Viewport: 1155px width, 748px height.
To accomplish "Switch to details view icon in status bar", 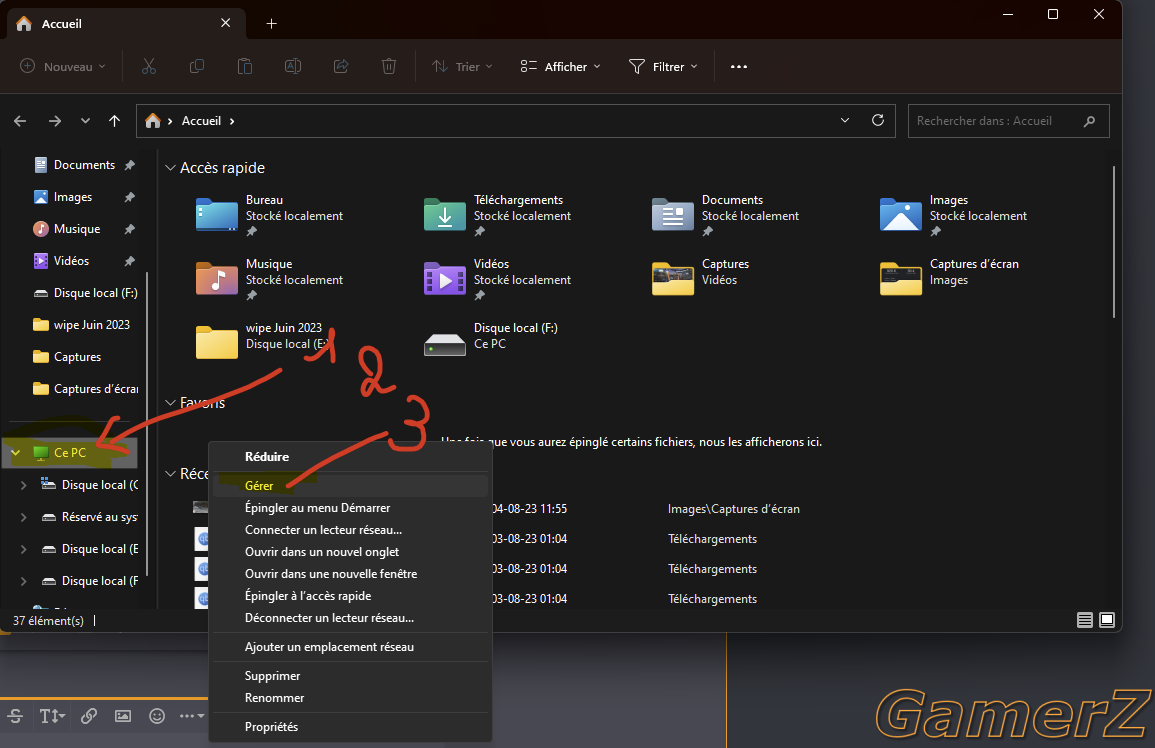I will point(1084,620).
